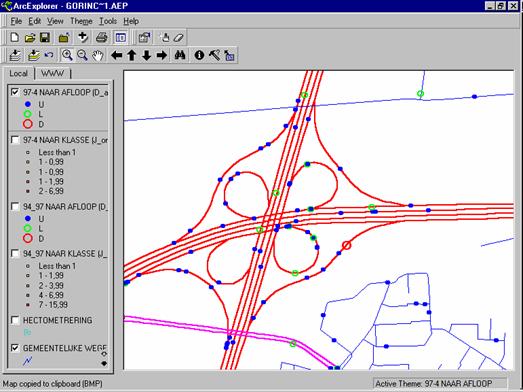Create a new project with the blank page icon
Image resolution: width=523 pixels, height=392 pixels.
point(14,37)
